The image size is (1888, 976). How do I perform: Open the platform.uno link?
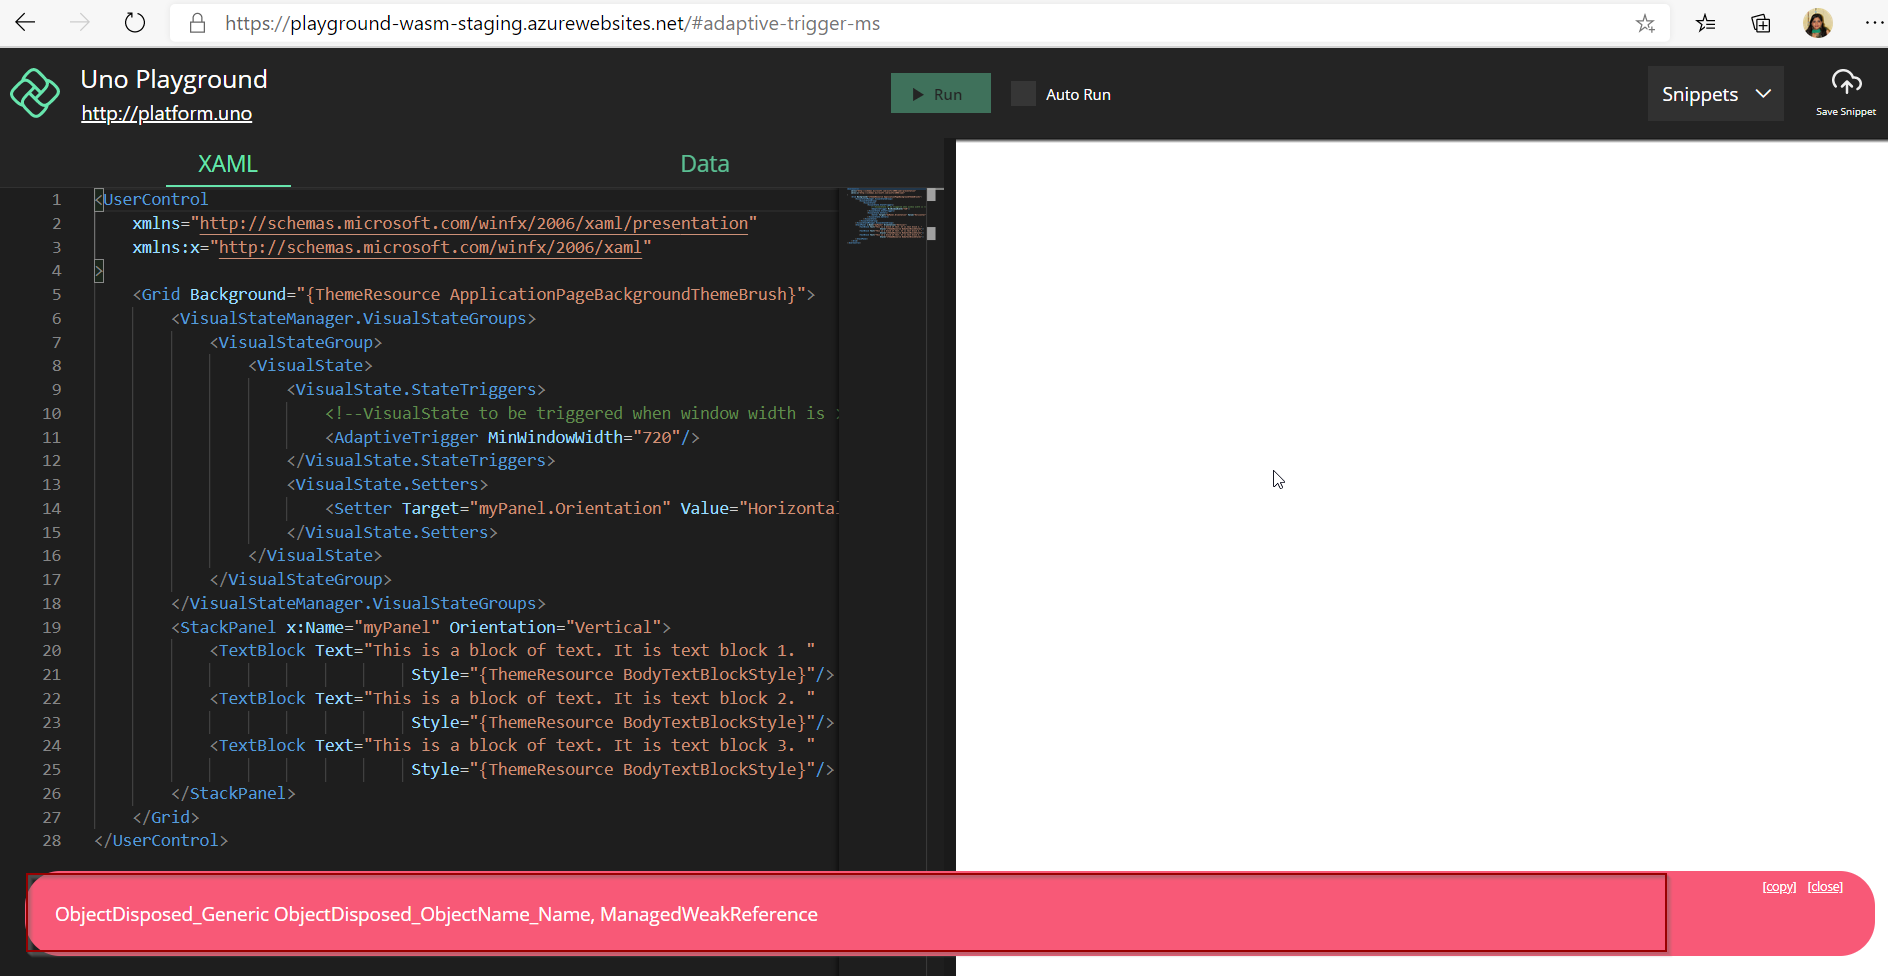[x=166, y=113]
